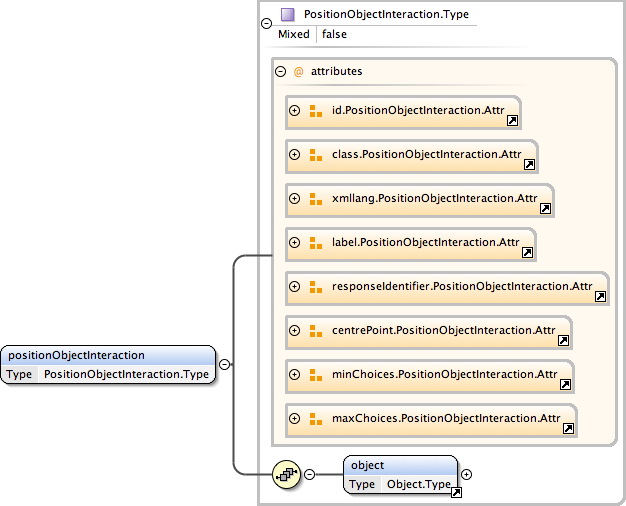The width and height of the screenshot is (626, 506).
Task: Expand xmllang.PositionObjectInteraction.Attr node
Action: pos(295,198)
